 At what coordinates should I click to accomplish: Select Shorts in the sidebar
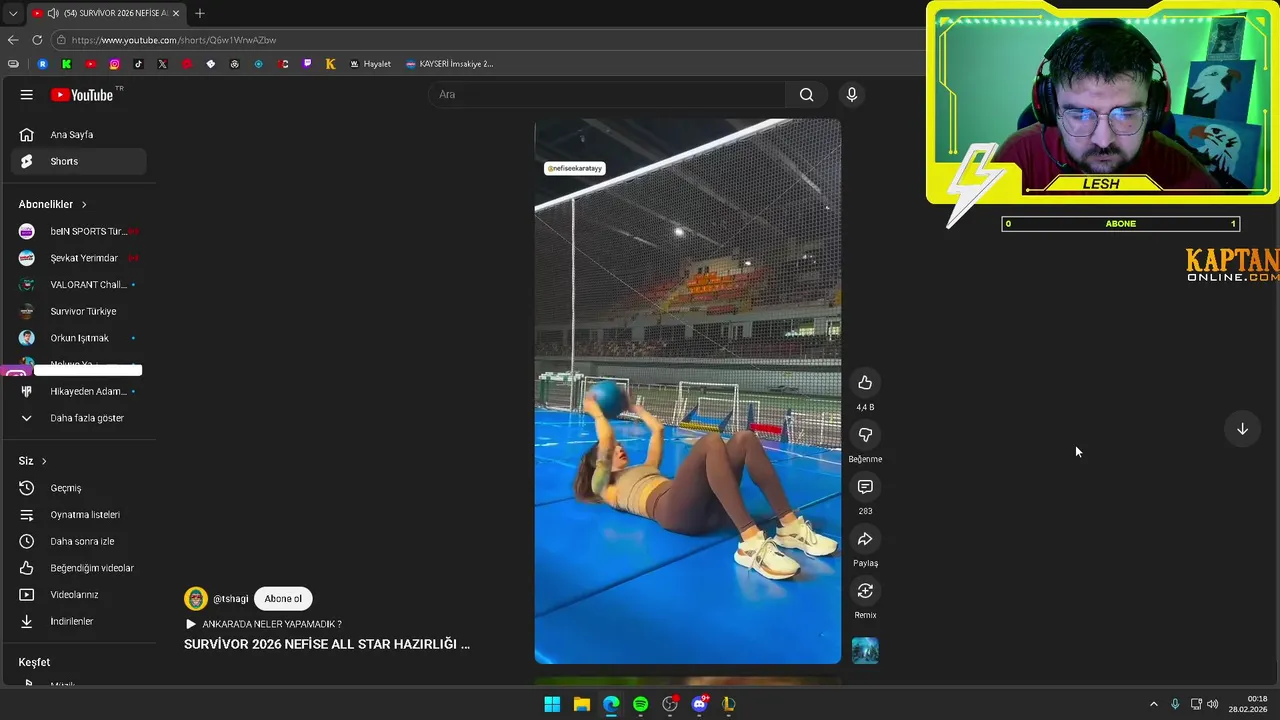[x=78, y=161]
